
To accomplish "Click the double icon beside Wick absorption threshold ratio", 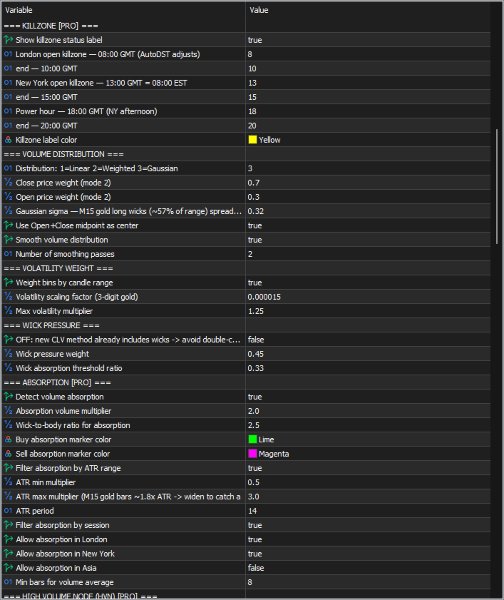I will (8, 368).
